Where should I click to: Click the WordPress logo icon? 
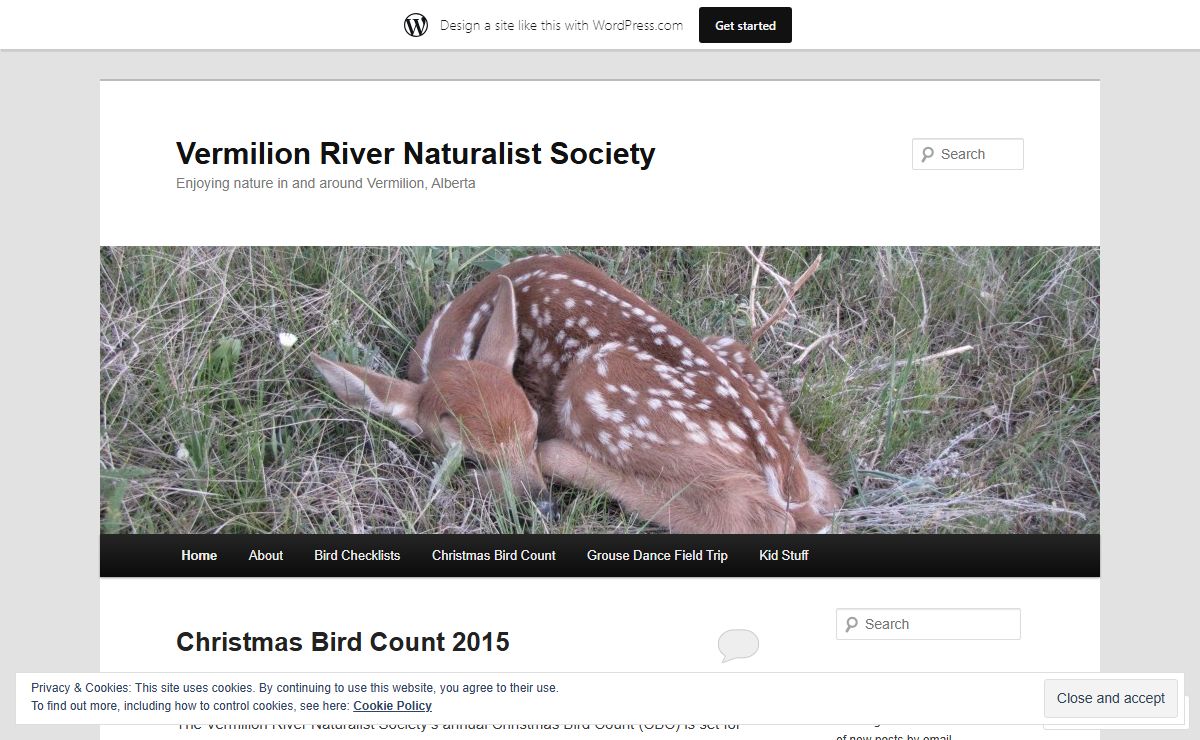pyautogui.click(x=416, y=23)
